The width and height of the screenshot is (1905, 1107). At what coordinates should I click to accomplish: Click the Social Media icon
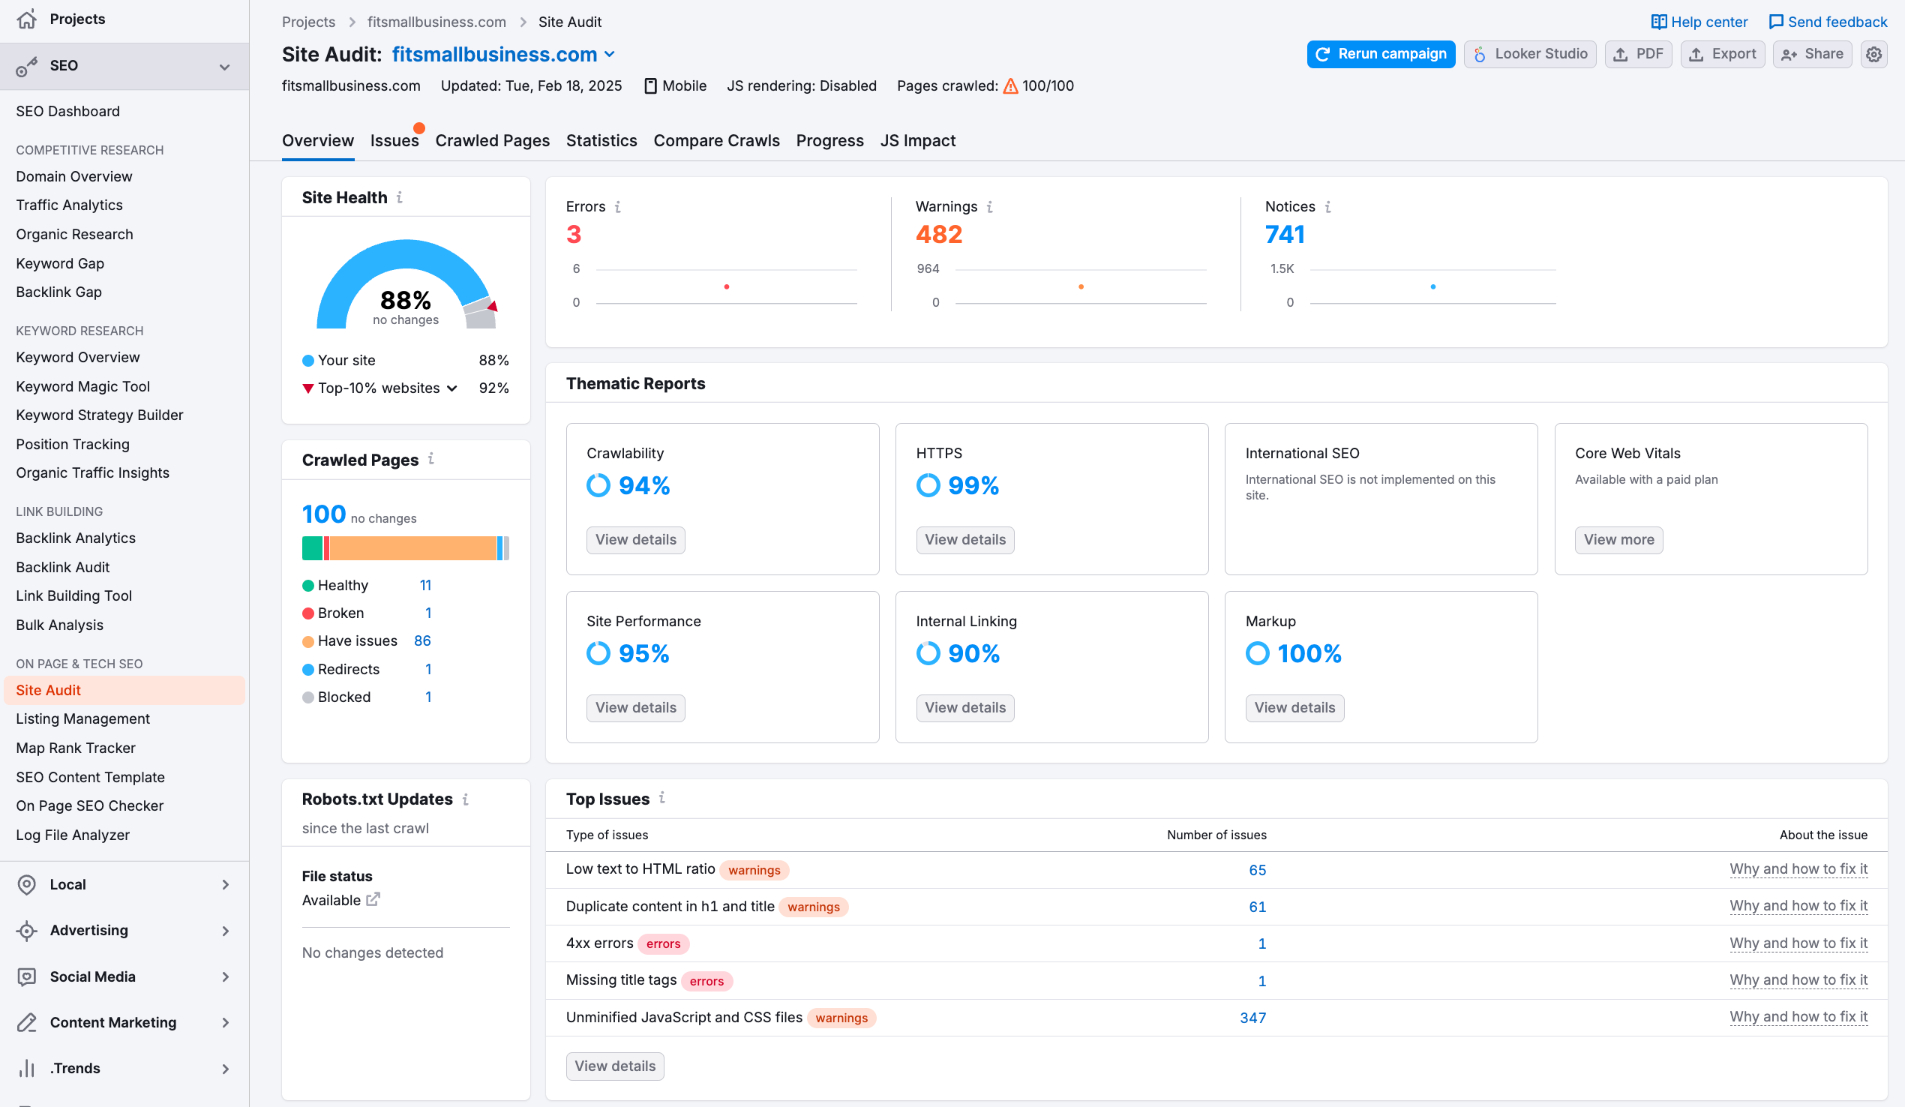pyautogui.click(x=27, y=977)
